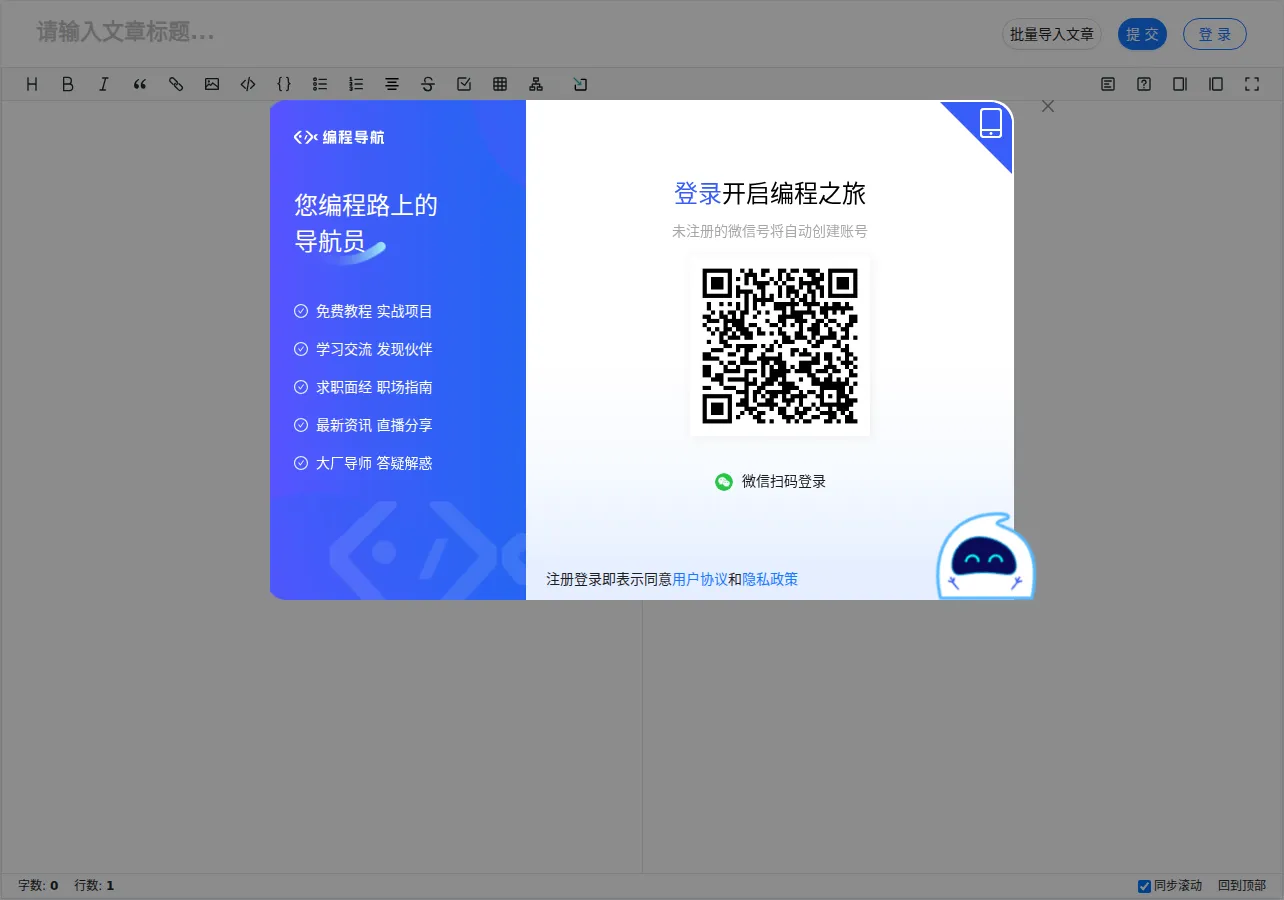Insert a hyperlink with the link icon

[x=176, y=84]
